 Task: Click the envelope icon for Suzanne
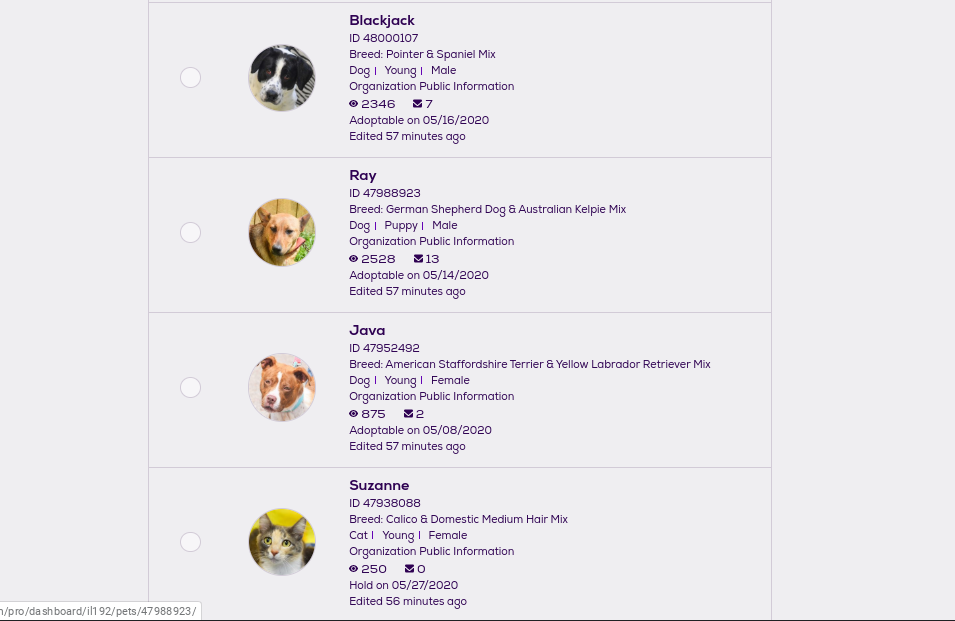(x=409, y=569)
